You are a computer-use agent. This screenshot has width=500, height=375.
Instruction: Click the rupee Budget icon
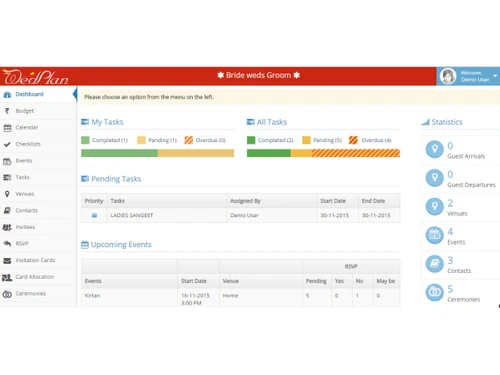click(7, 111)
